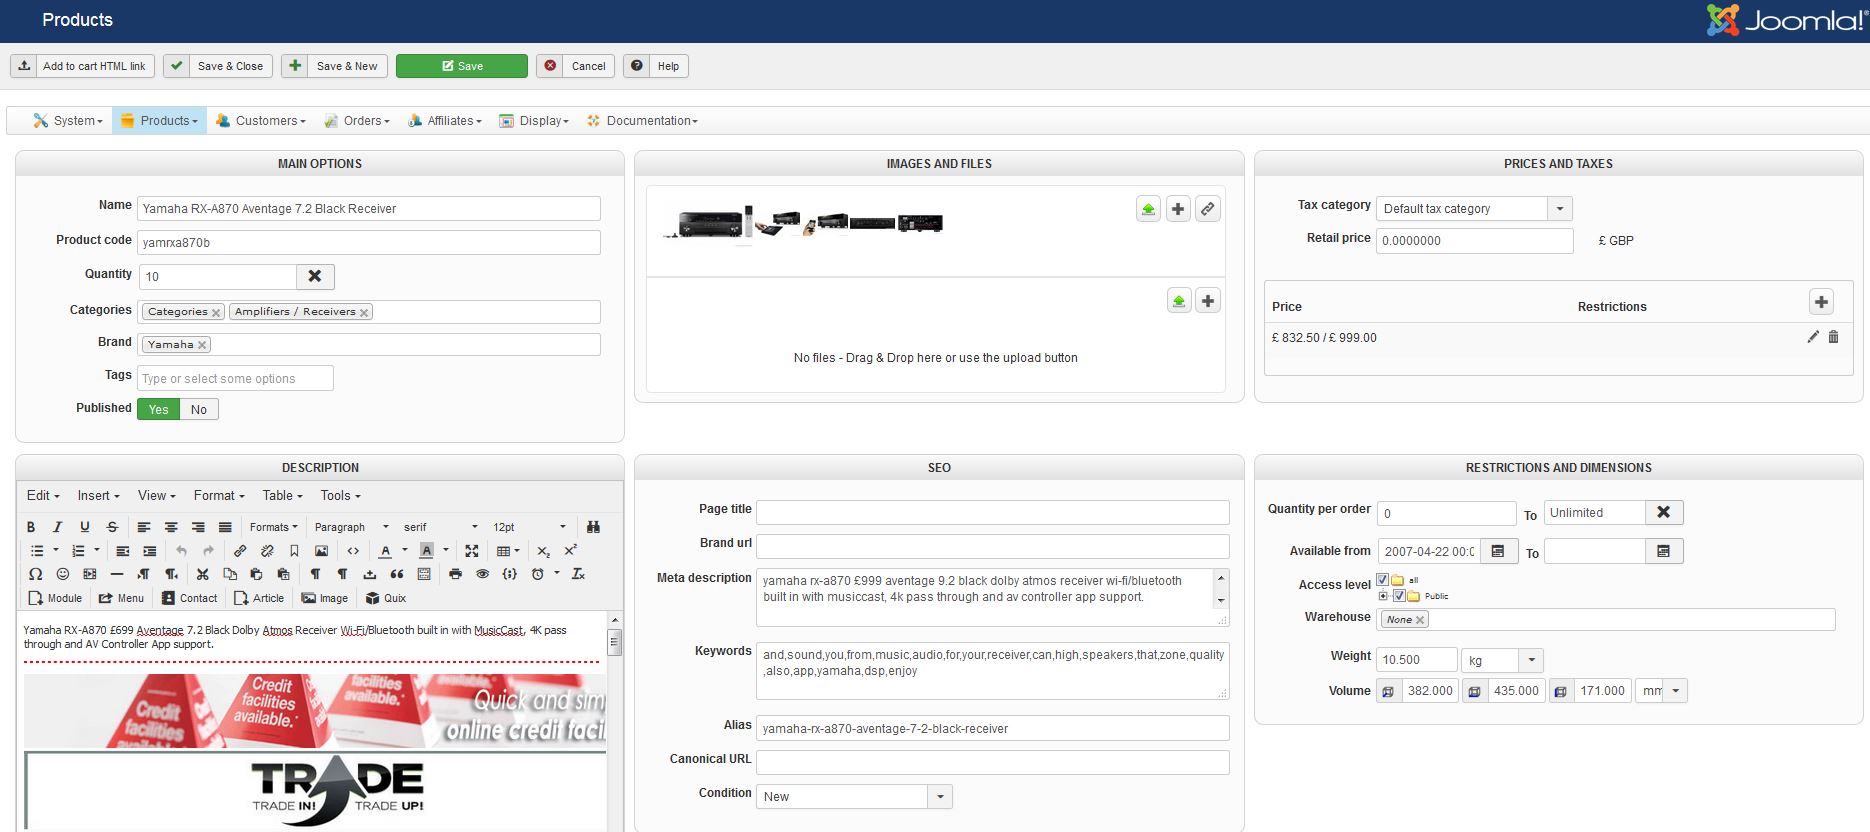This screenshot has width=1870, height=832.
Task: Open the Display menu
Action: click(534, 121)
